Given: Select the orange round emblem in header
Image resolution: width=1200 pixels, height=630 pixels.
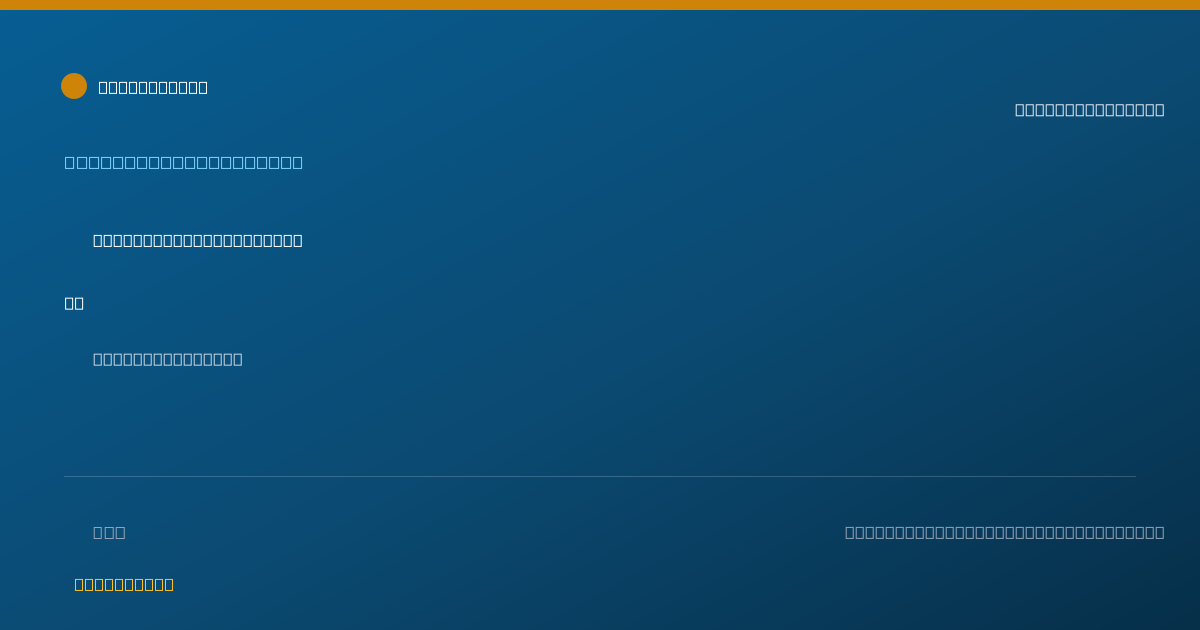Looking at the screenshot, I should [x=74, y=86].
